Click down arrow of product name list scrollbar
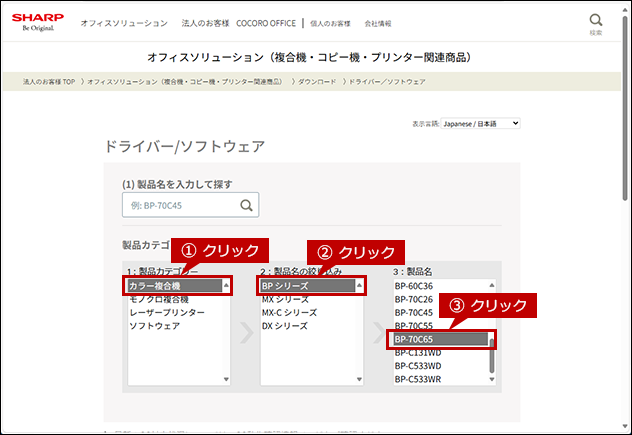Viewport: 632px width, 435px height. click(x=492, y=379)
